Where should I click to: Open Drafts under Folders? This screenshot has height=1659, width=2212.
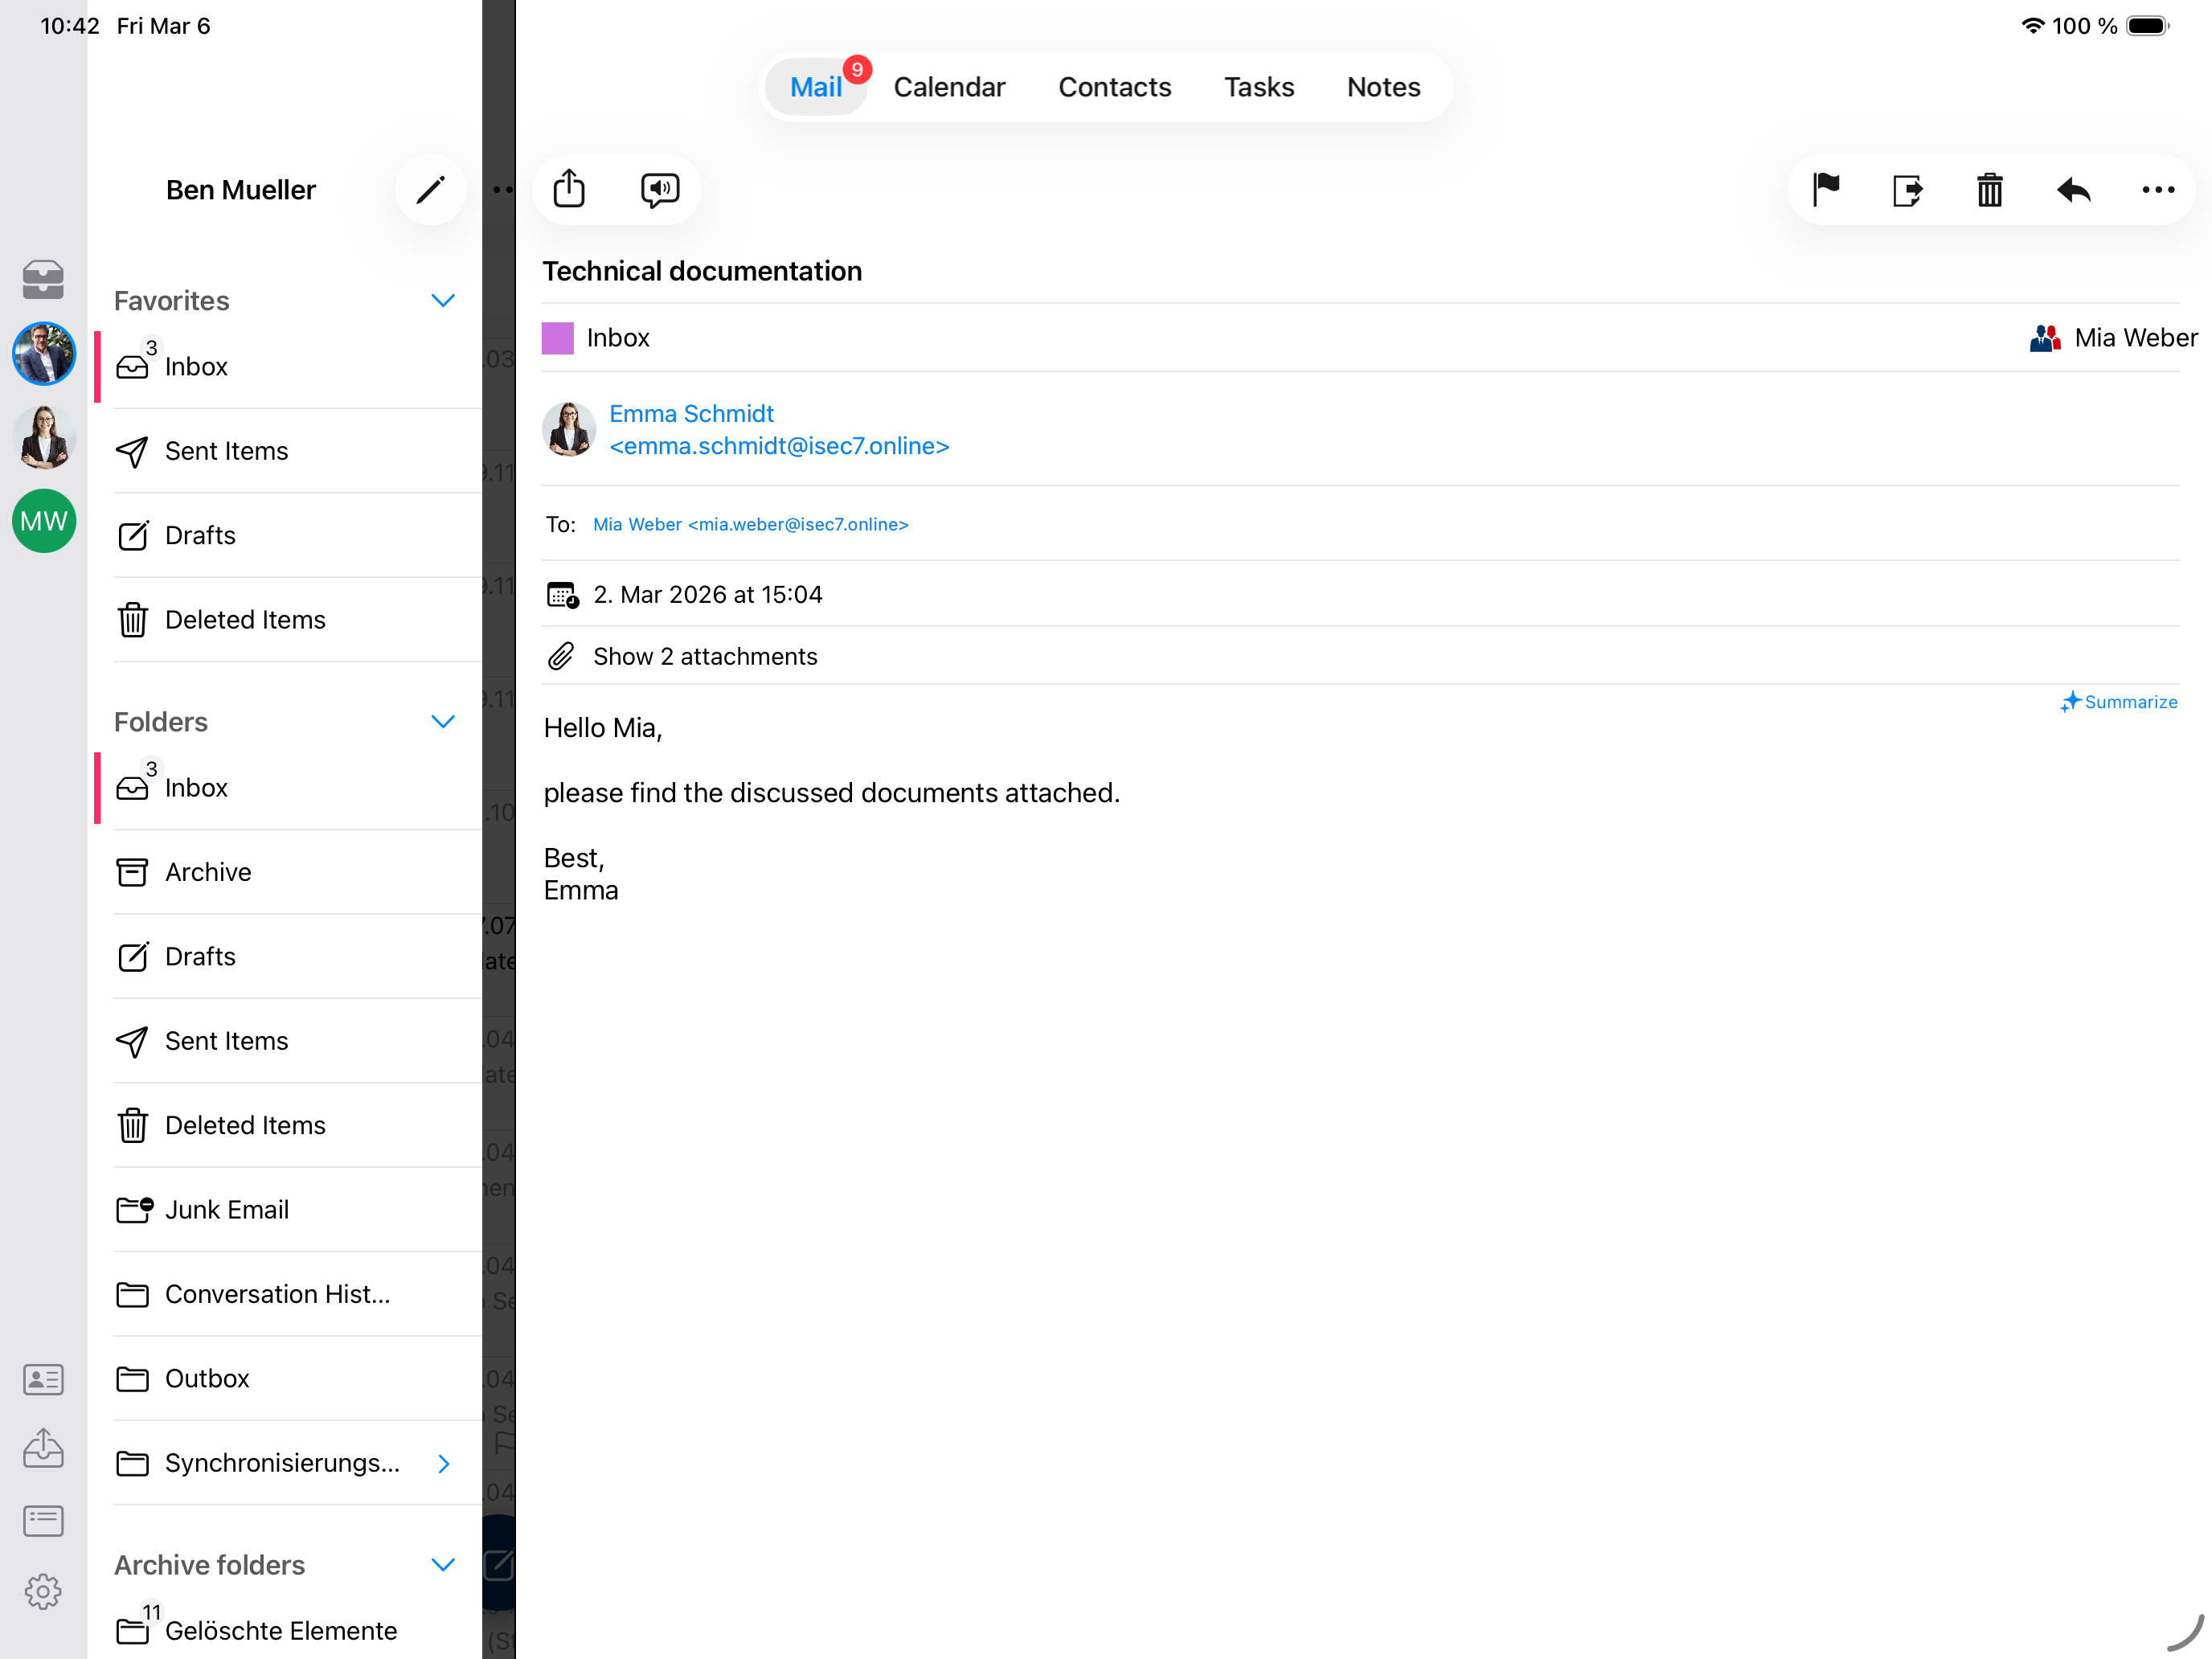tap(296, 956)
